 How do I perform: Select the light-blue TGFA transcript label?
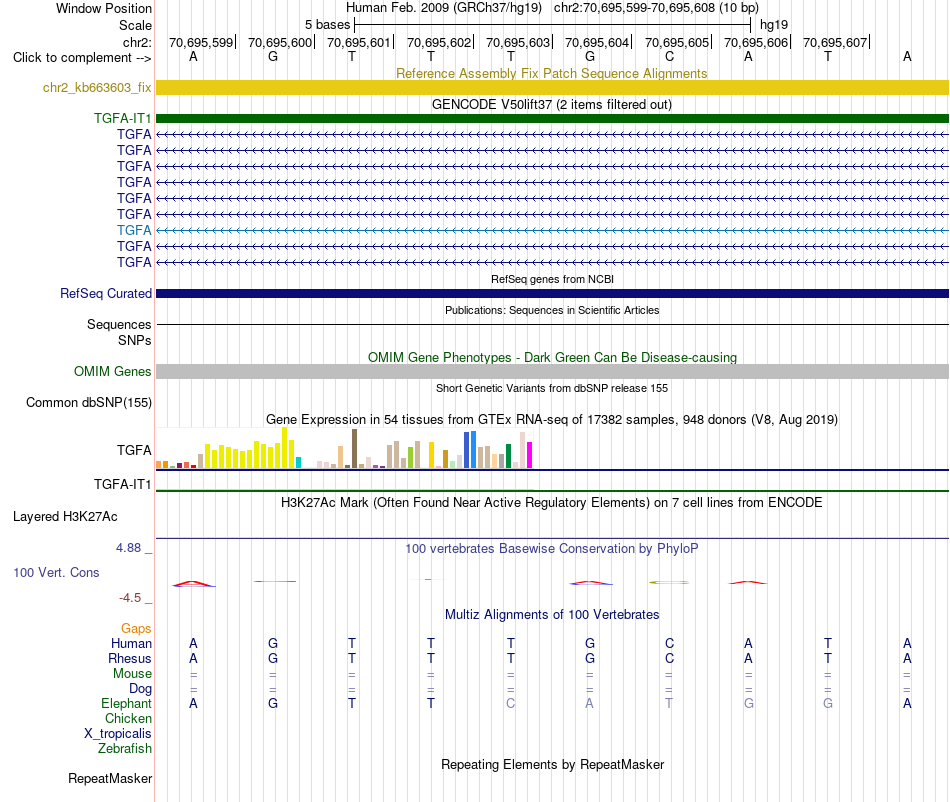(x=134, y=230)
